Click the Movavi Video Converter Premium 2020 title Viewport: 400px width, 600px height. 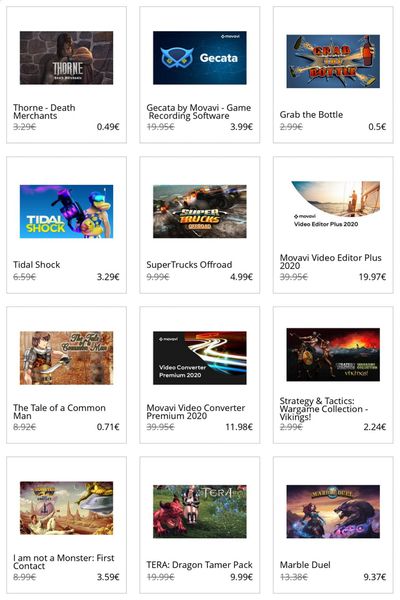(x=196, y=411)
